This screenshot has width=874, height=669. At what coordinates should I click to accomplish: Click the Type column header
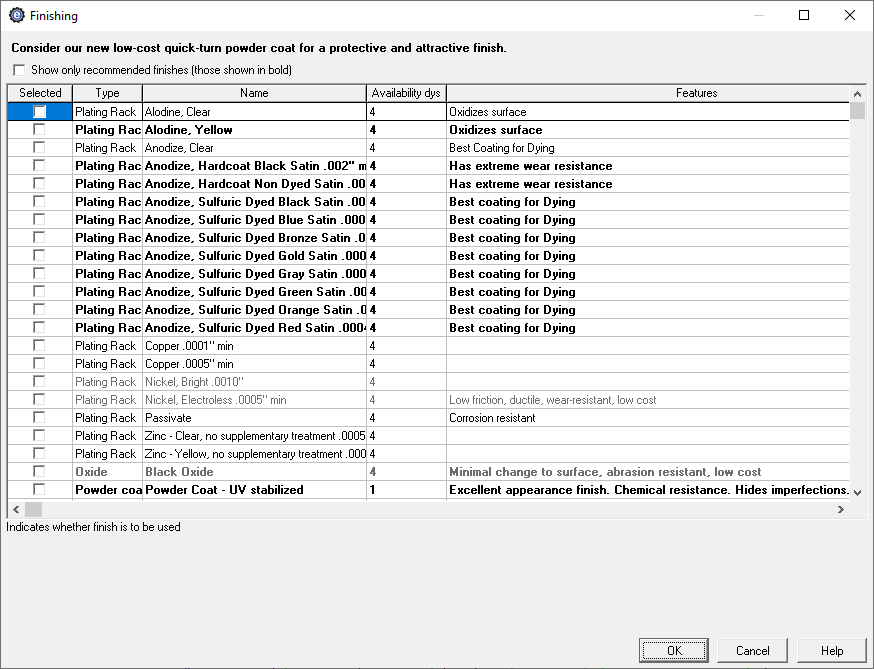click(108, 93)
